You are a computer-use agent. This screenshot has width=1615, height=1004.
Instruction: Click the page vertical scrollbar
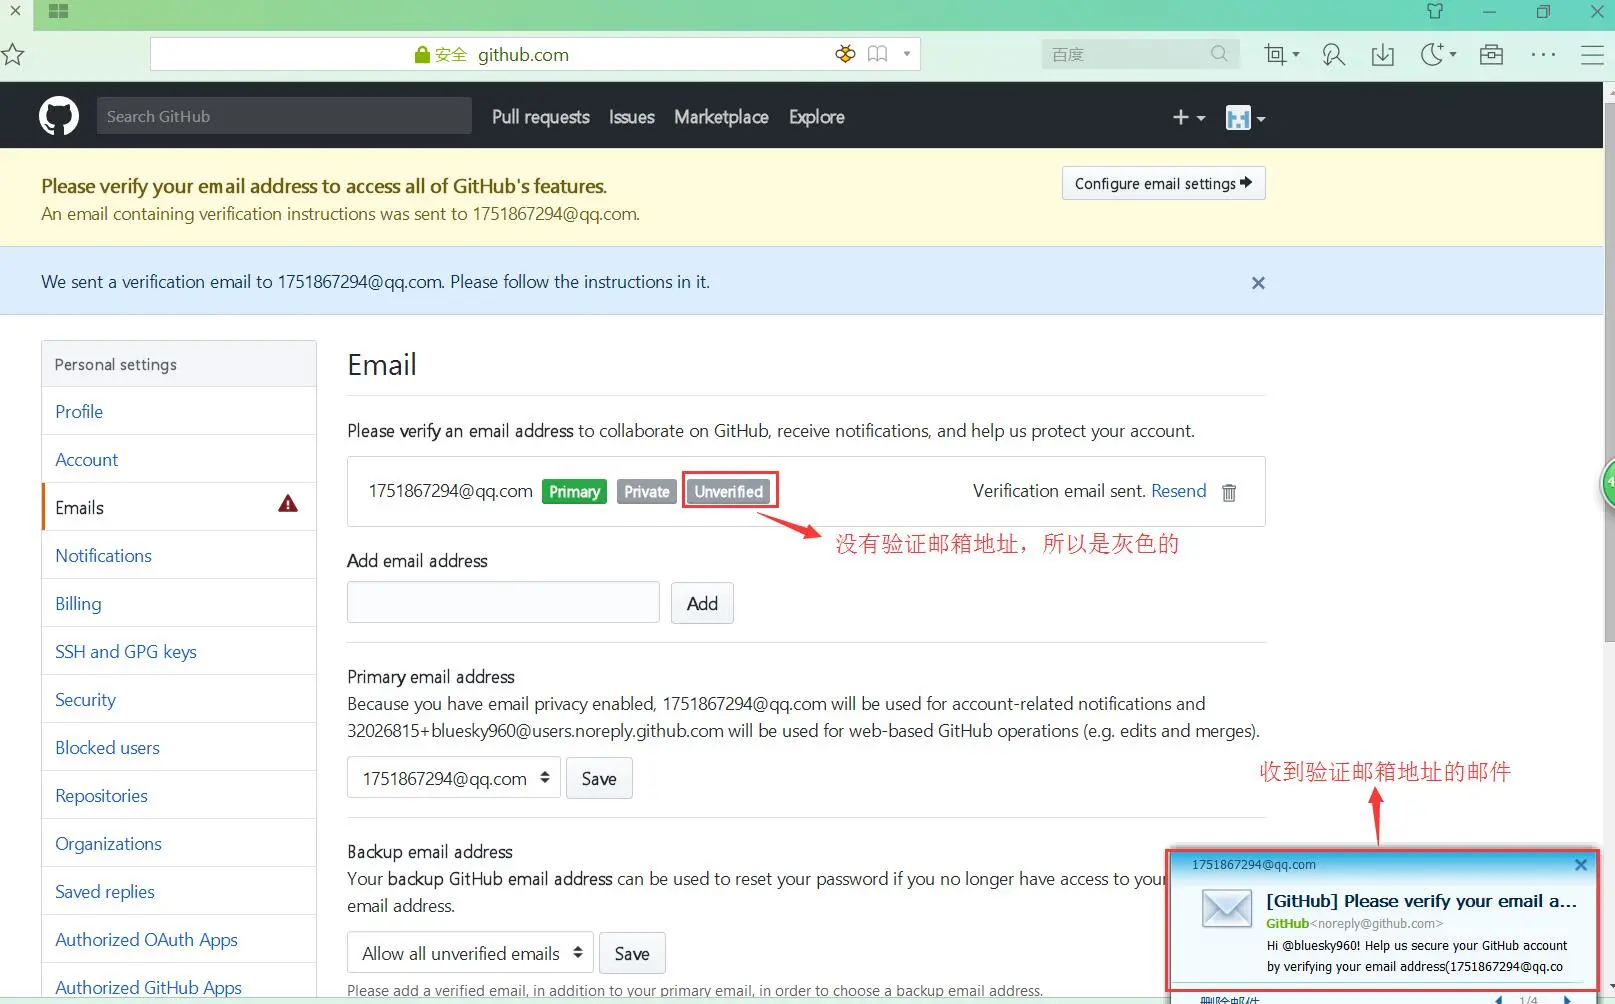coord(1609,370)
